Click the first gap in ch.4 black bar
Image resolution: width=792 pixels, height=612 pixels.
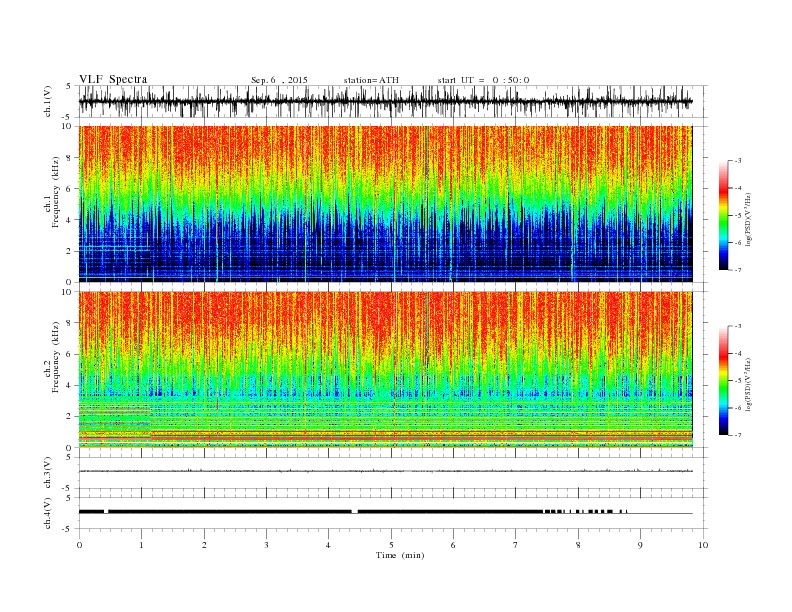pyautogui.click(x=106, y=512)
